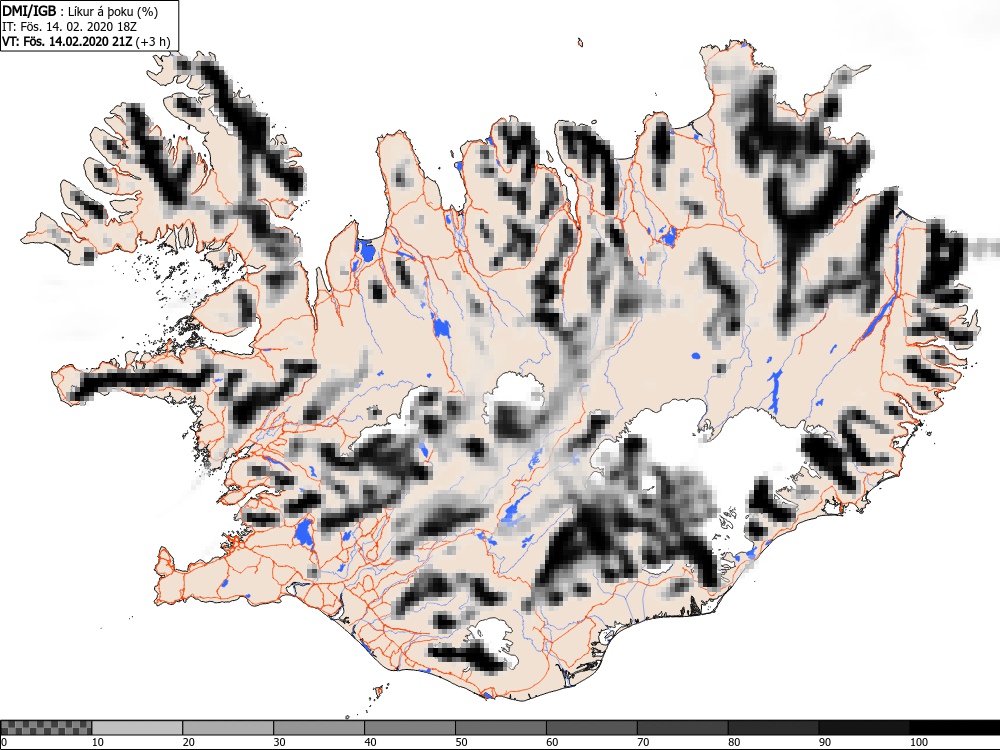1000x750 pixels.
Task: Click the '90' label on the legend scale
Action: [x=825, y=742]
